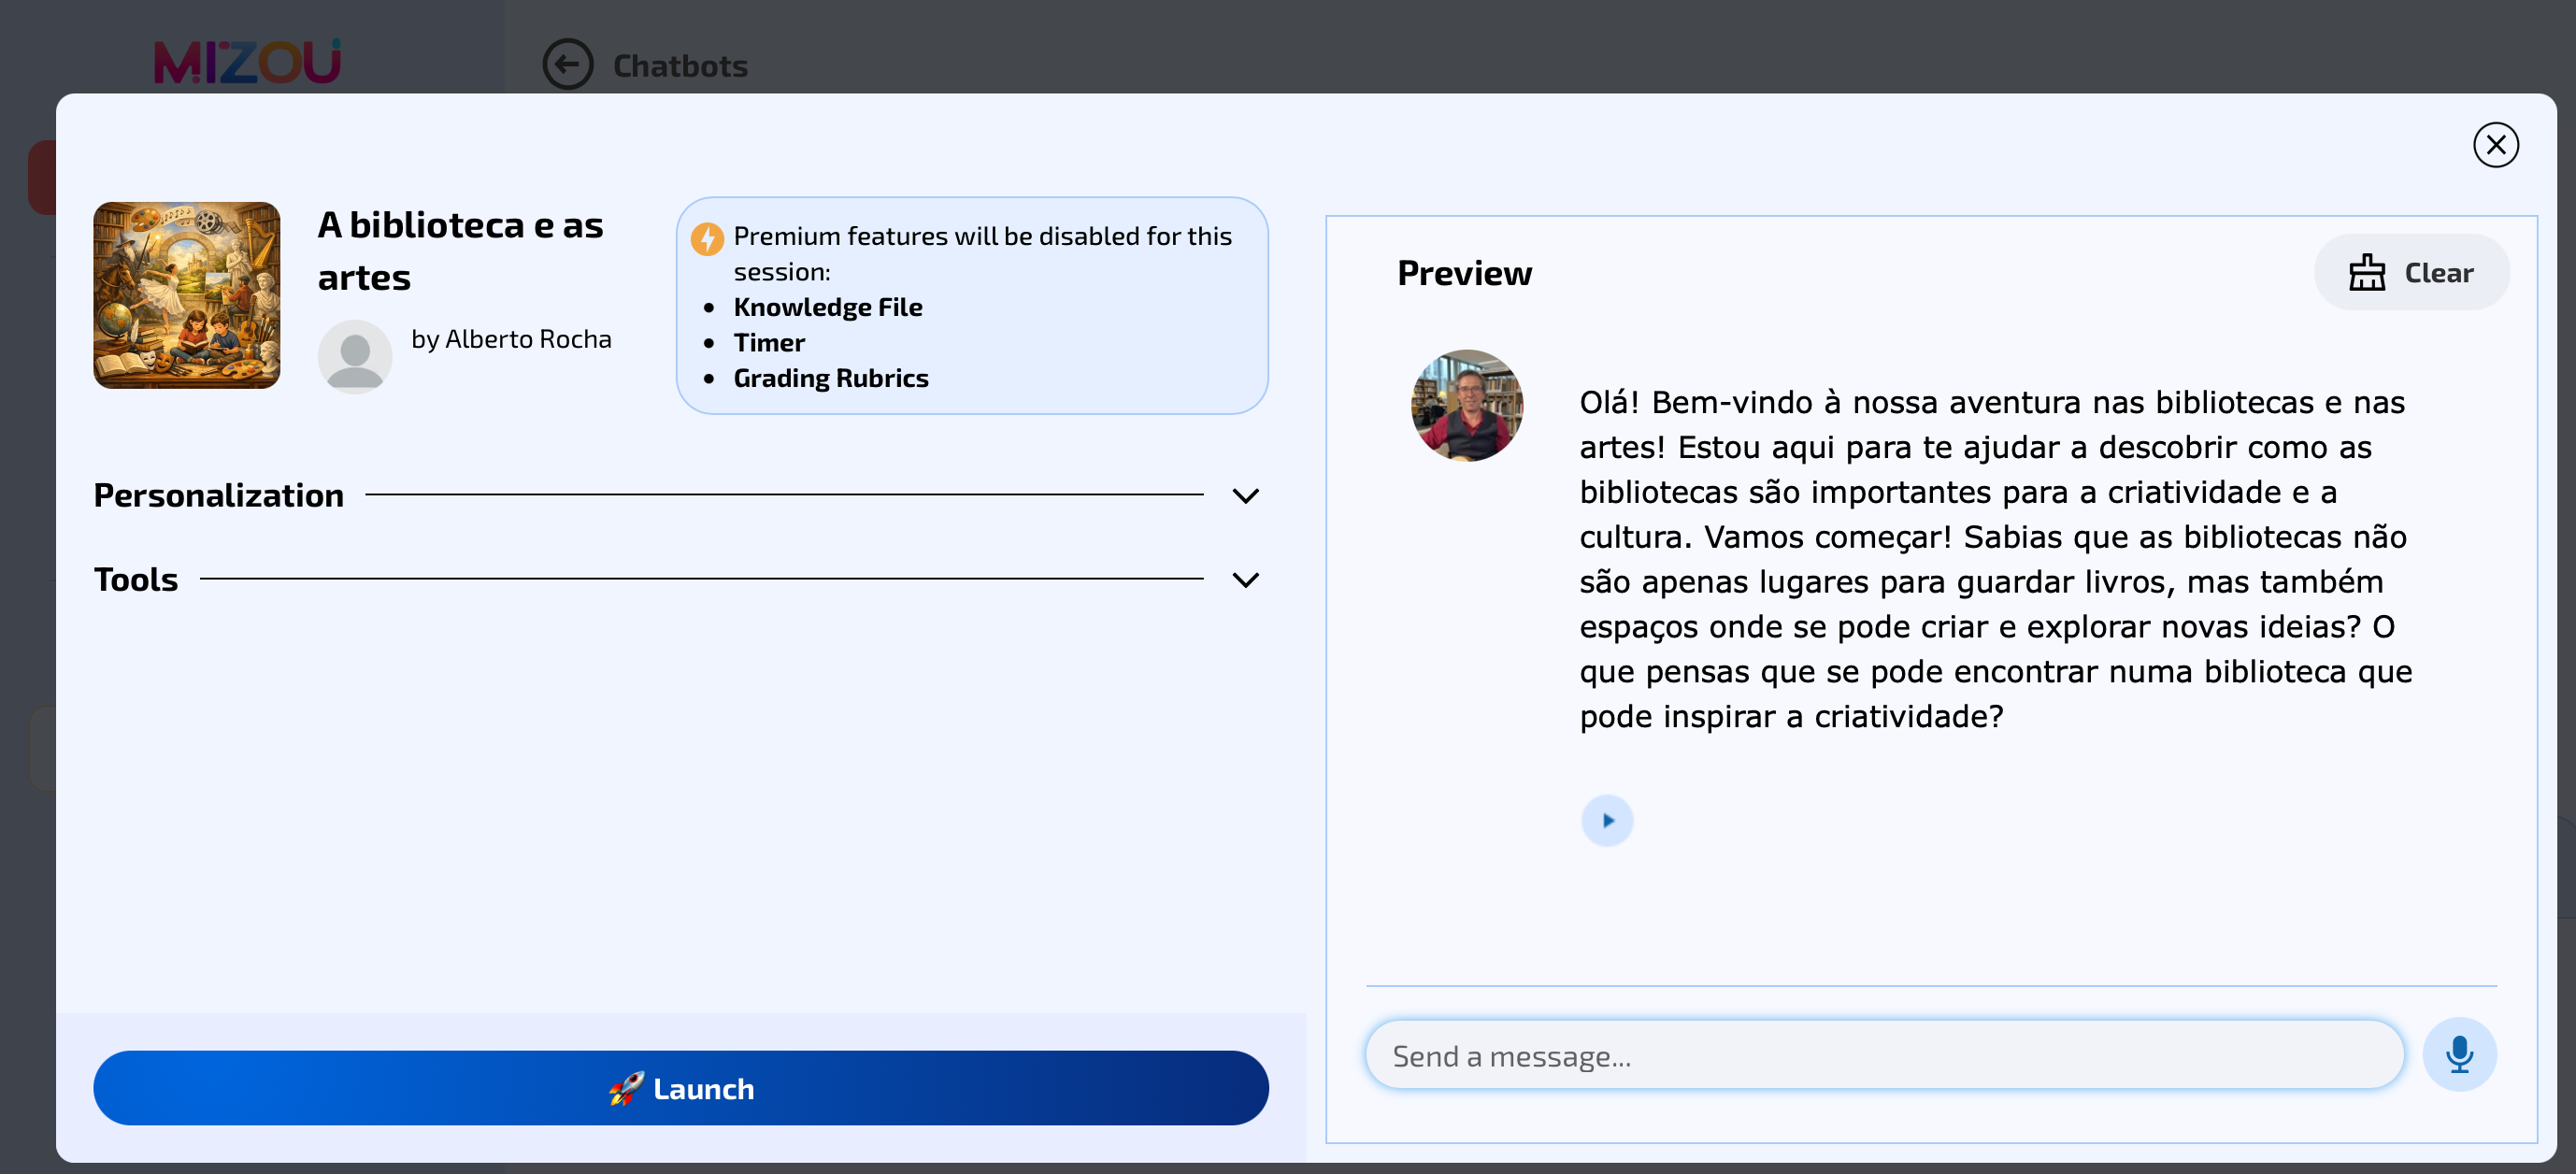Viewport: 2576px width, 1174px height.
Task: Clear the preview conversation
Action: pyautogui.click(x=2411, y=272)
